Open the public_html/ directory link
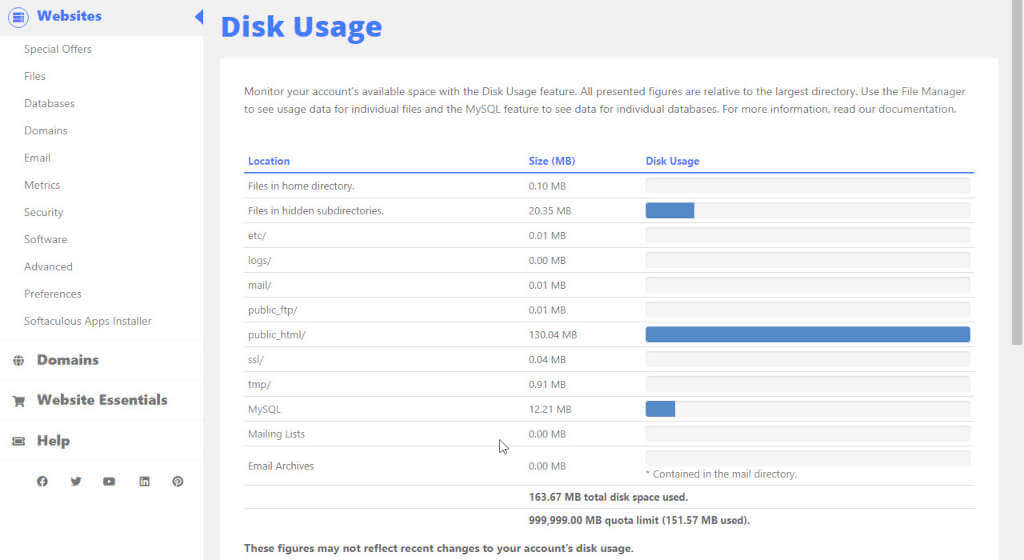 [276, 335]
